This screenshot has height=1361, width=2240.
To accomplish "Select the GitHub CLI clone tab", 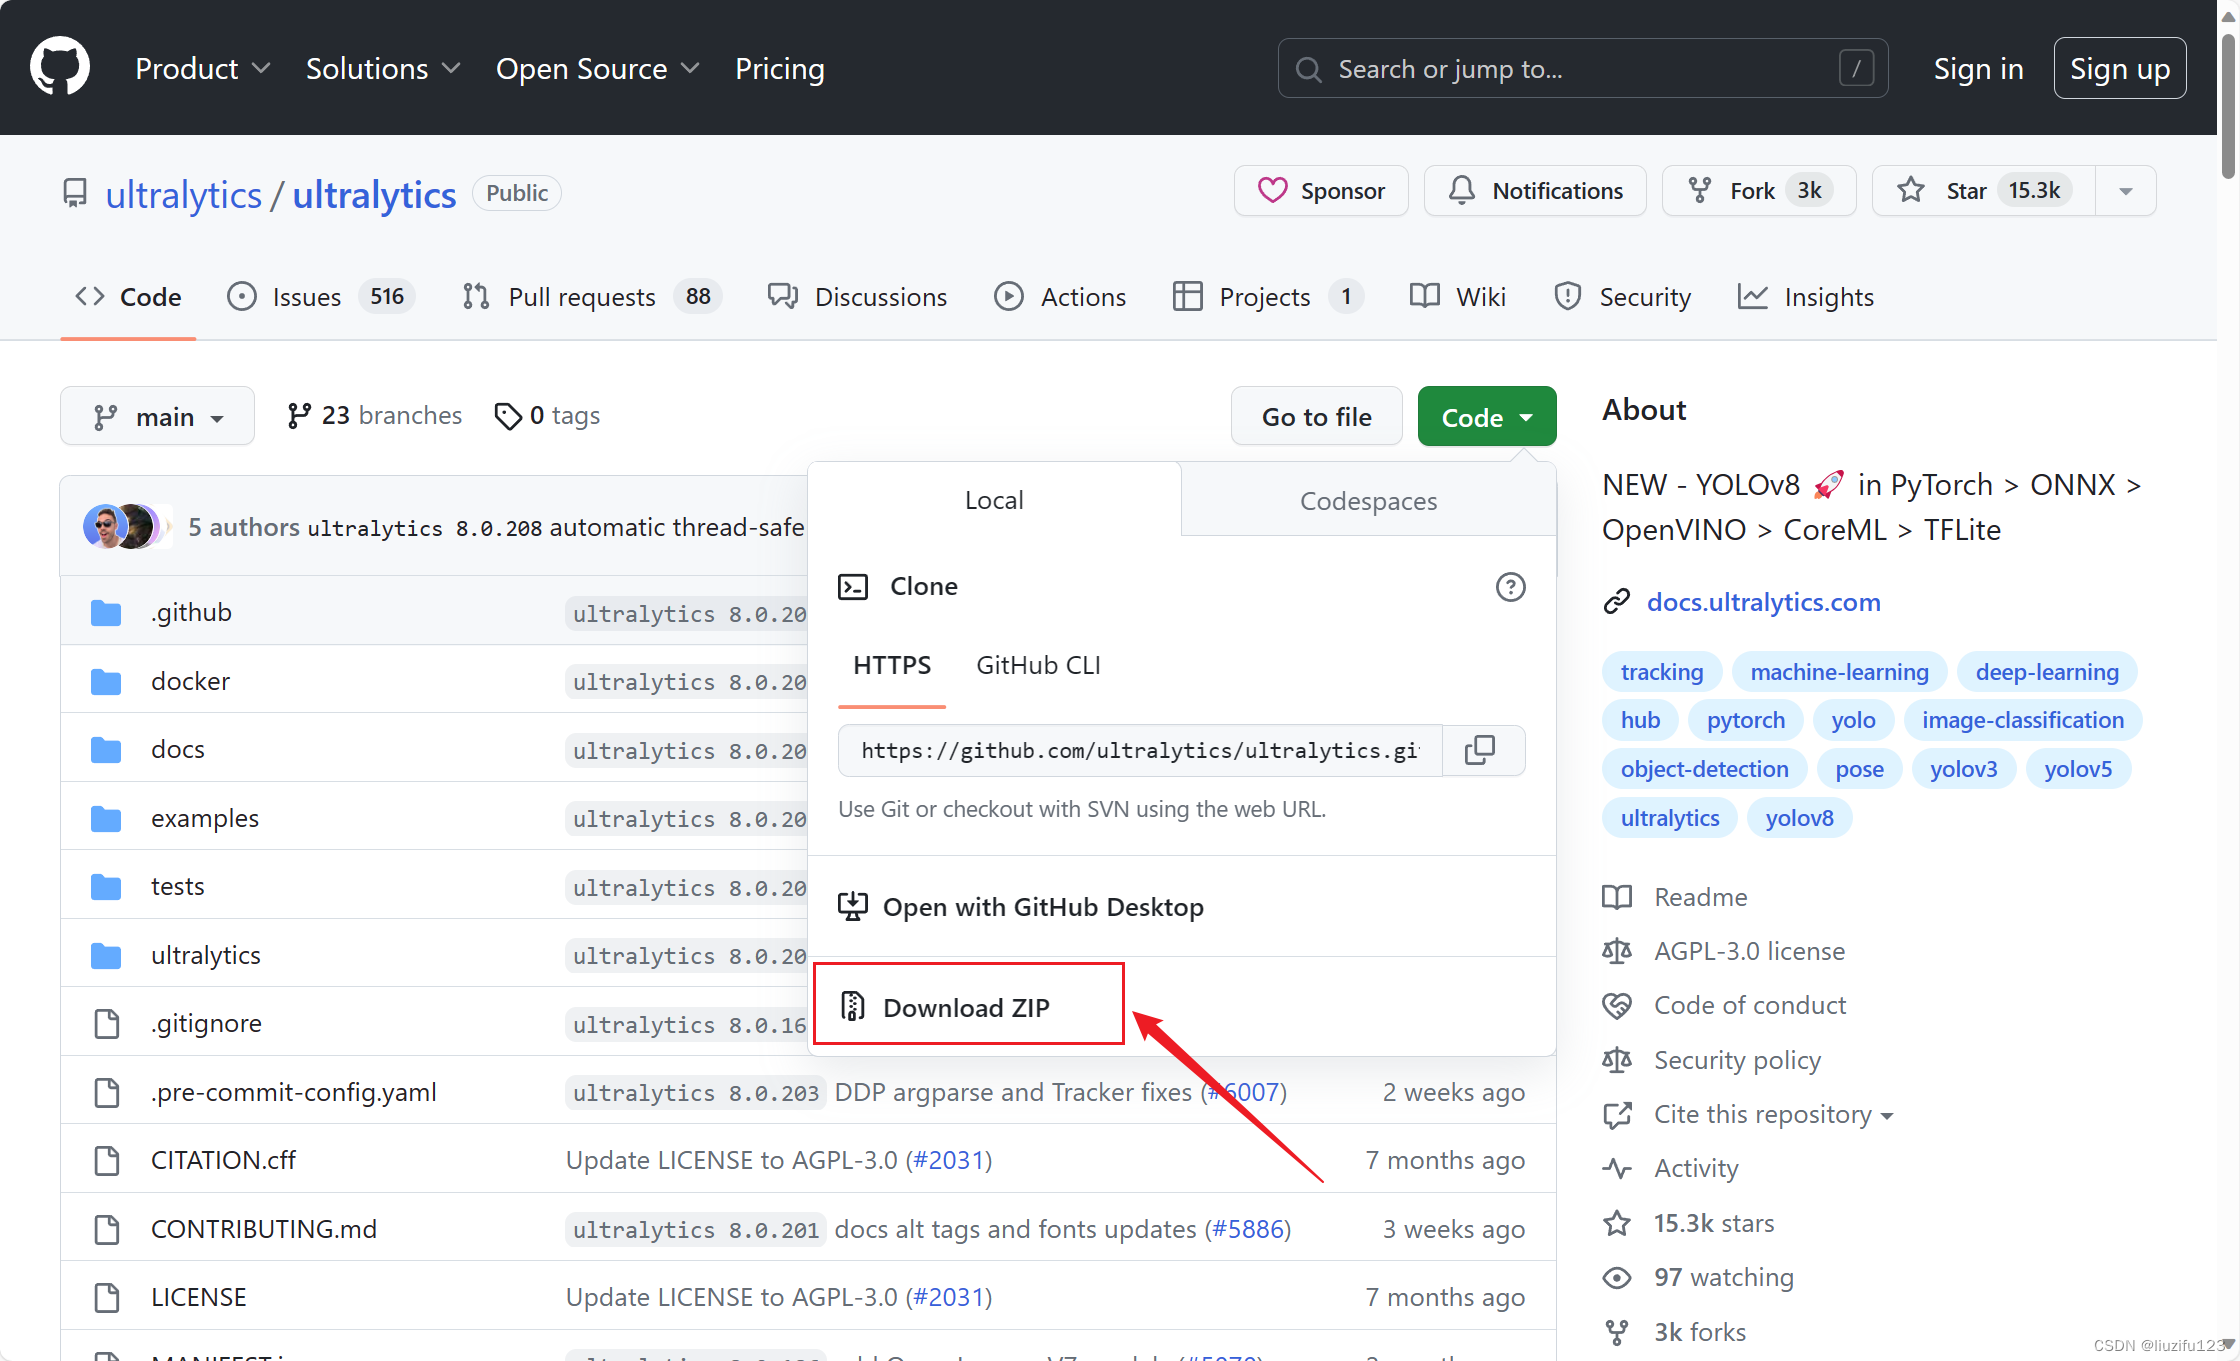I will tap(1038, 666).
